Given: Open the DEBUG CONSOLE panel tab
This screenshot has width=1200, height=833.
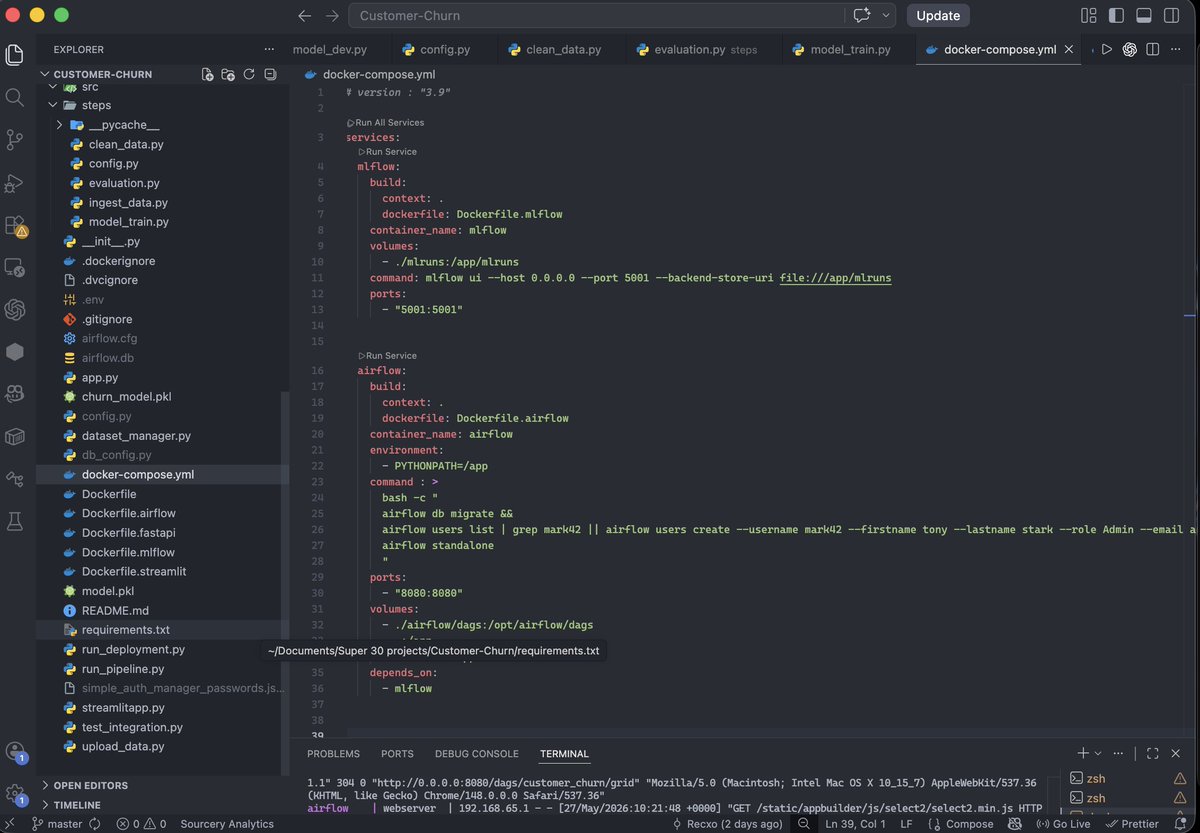Looking at the screenshot, I should 476,754.
